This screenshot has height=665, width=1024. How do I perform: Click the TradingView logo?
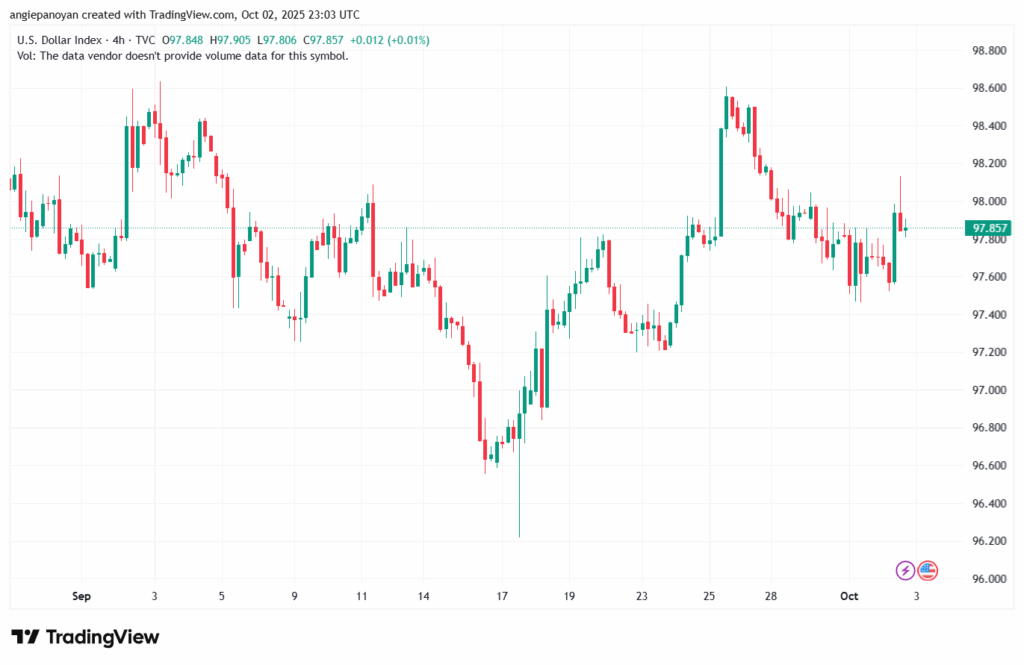click(x=85, y=637)
